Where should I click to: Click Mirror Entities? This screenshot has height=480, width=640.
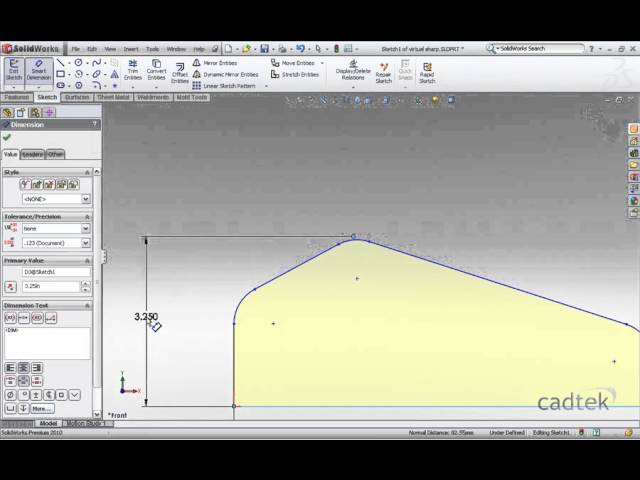point(215,63)
